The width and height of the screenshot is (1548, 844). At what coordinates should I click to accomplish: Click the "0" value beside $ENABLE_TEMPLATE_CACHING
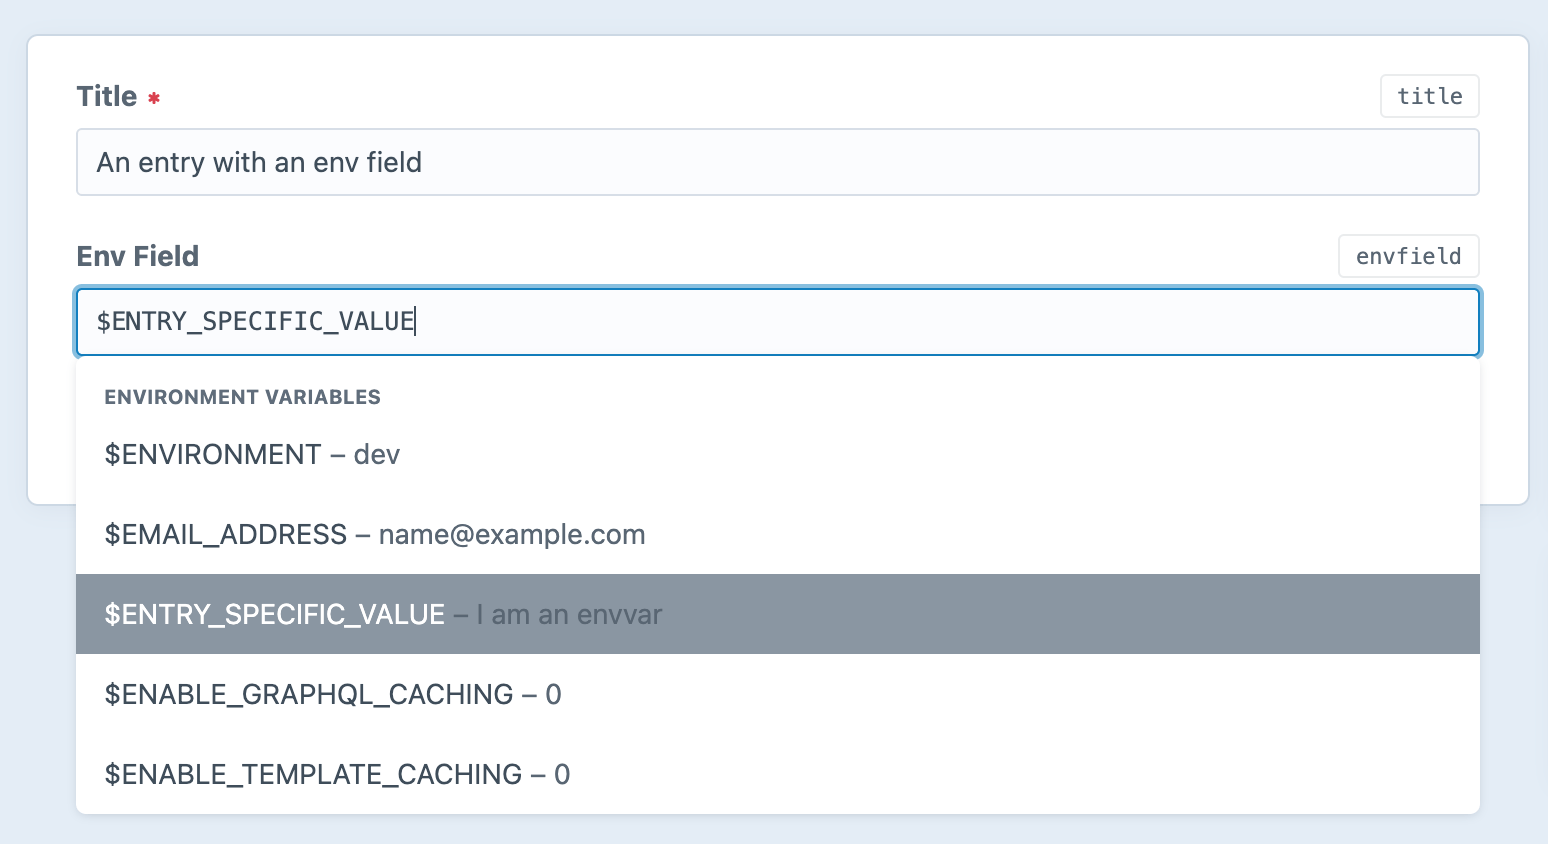coord(562,775)
